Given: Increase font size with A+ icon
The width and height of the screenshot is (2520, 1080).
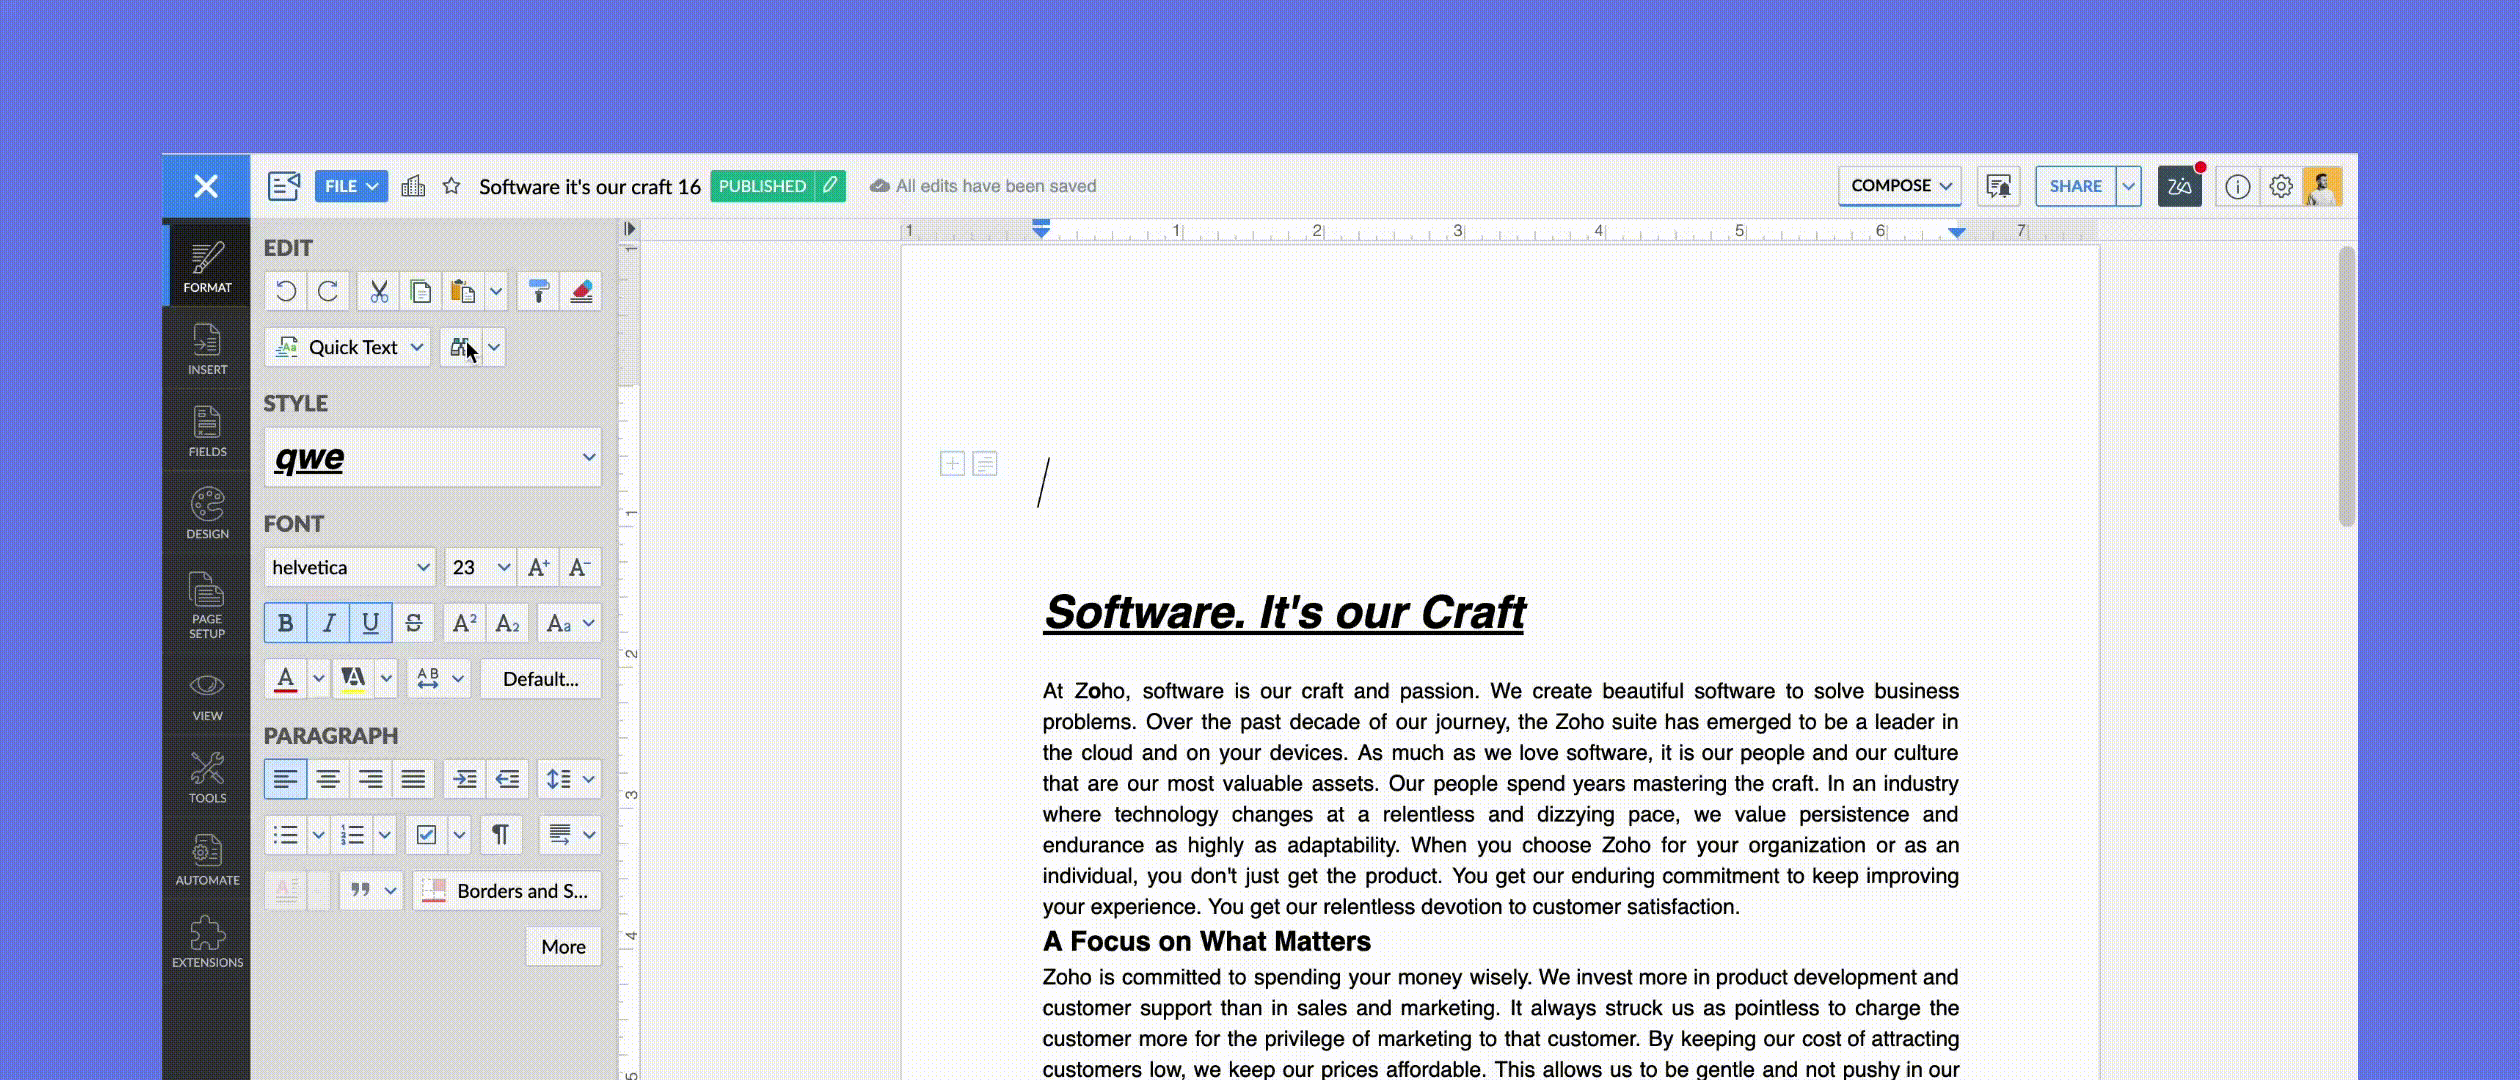Looking at the screenshot, I should tap(538, 567).
